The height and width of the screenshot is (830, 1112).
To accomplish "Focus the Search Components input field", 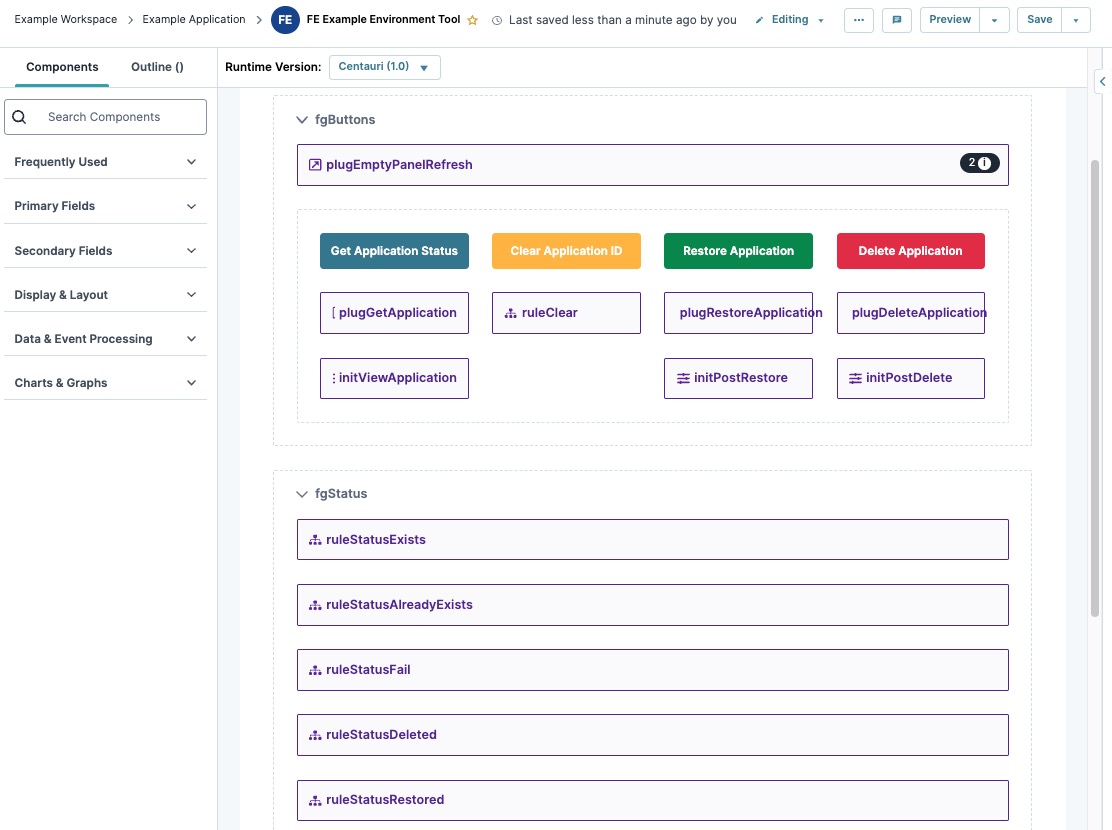I will click(105, 117).
